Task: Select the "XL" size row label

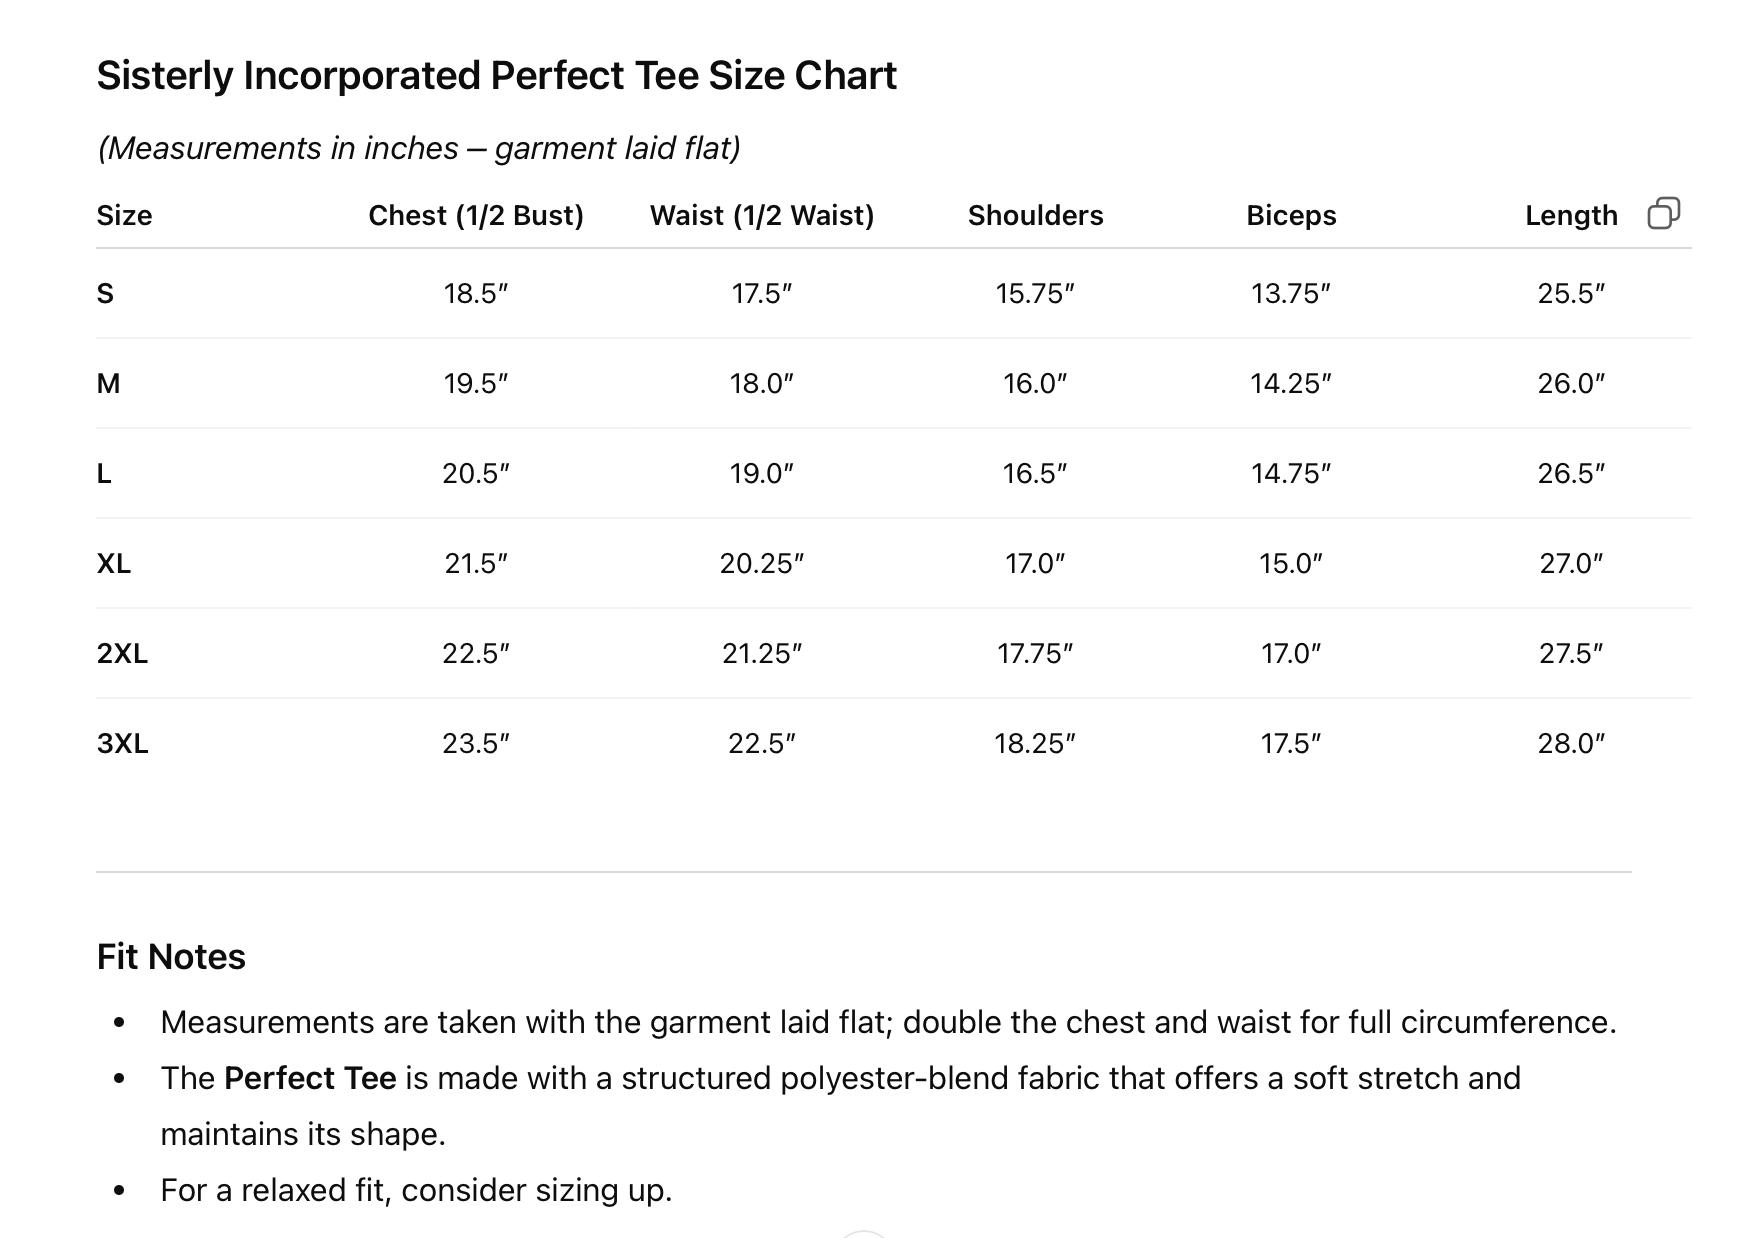Action: [114, 563]
